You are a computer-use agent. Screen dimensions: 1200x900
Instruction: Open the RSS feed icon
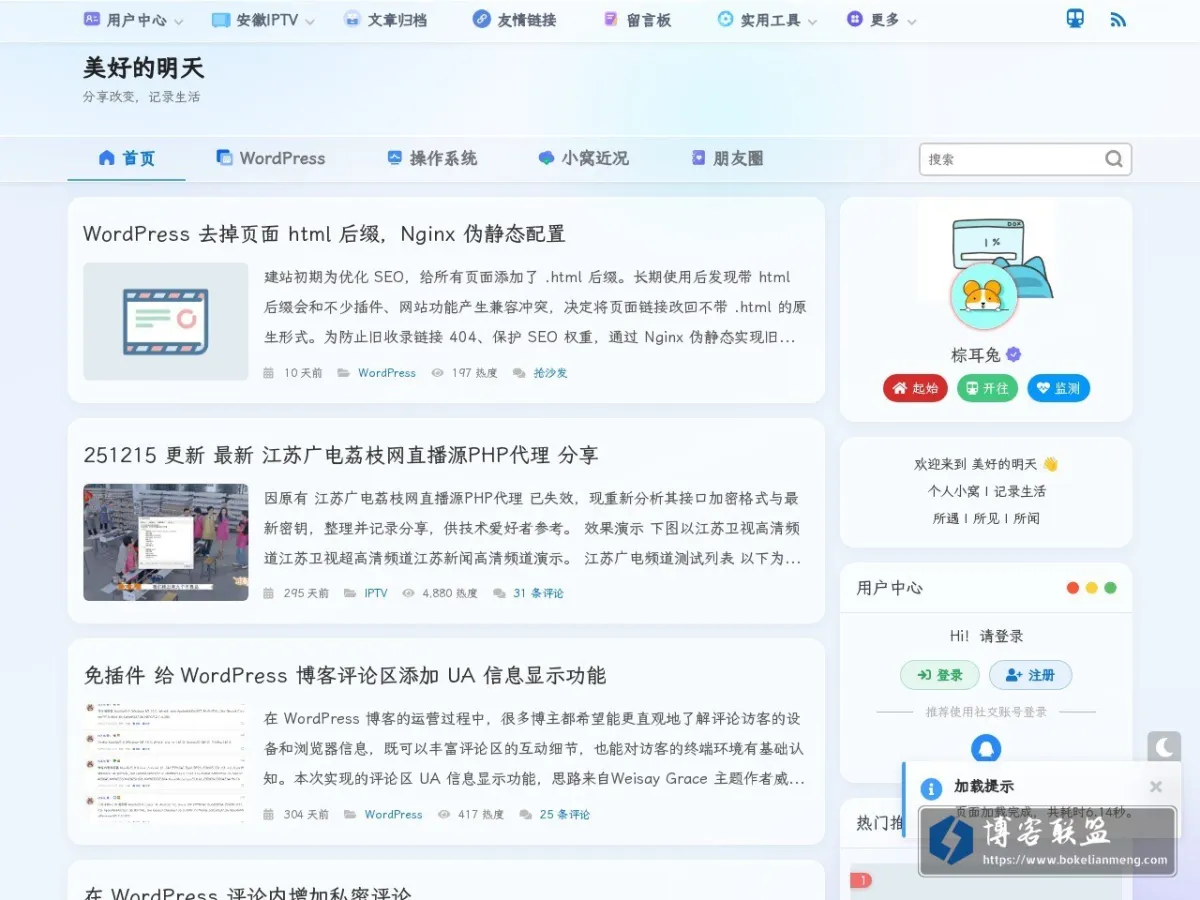click(1118, 20)
